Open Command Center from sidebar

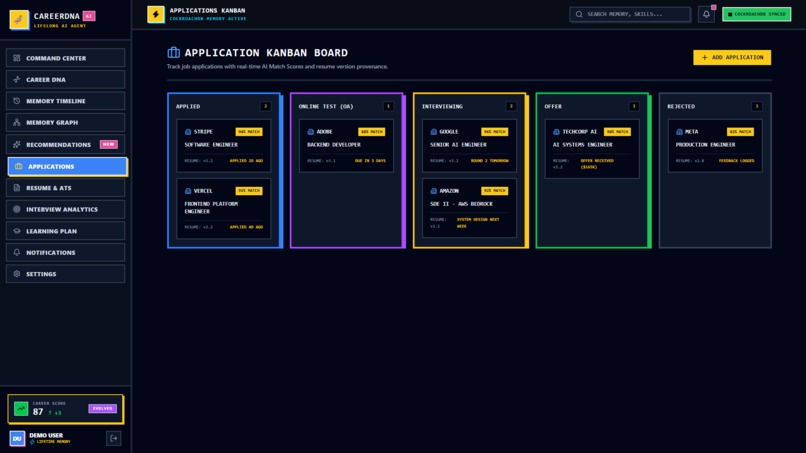point(65,58)
